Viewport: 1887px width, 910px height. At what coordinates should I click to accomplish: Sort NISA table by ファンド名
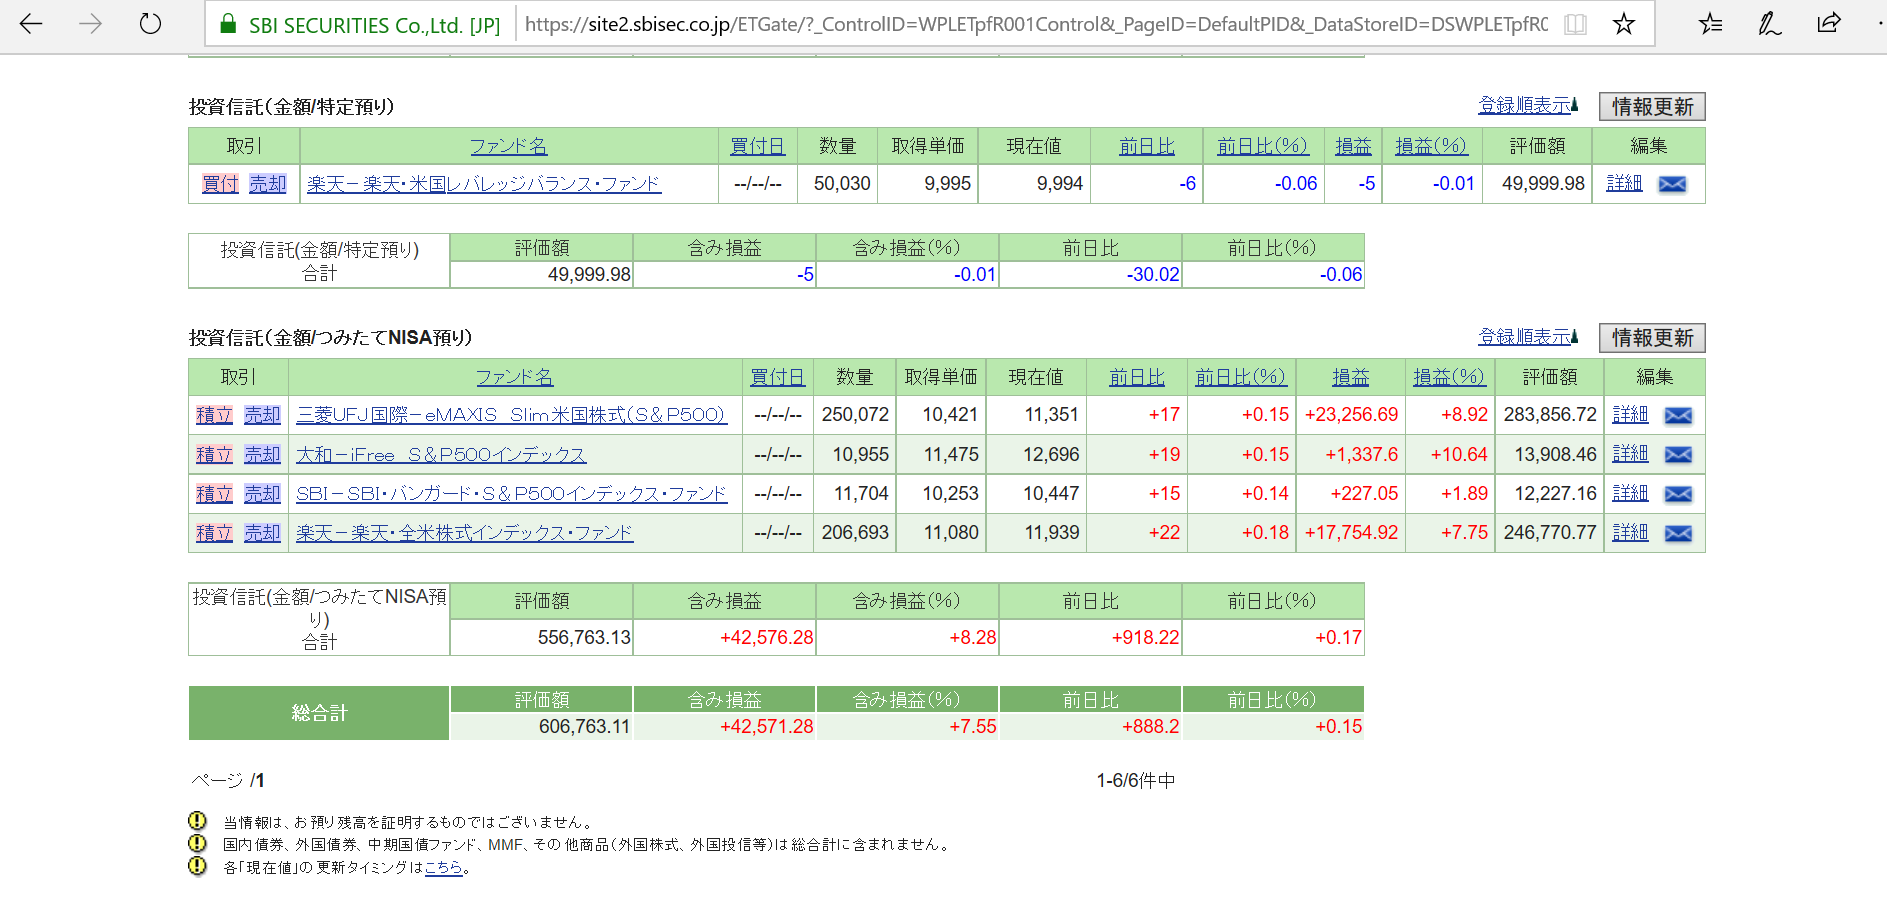514,377
